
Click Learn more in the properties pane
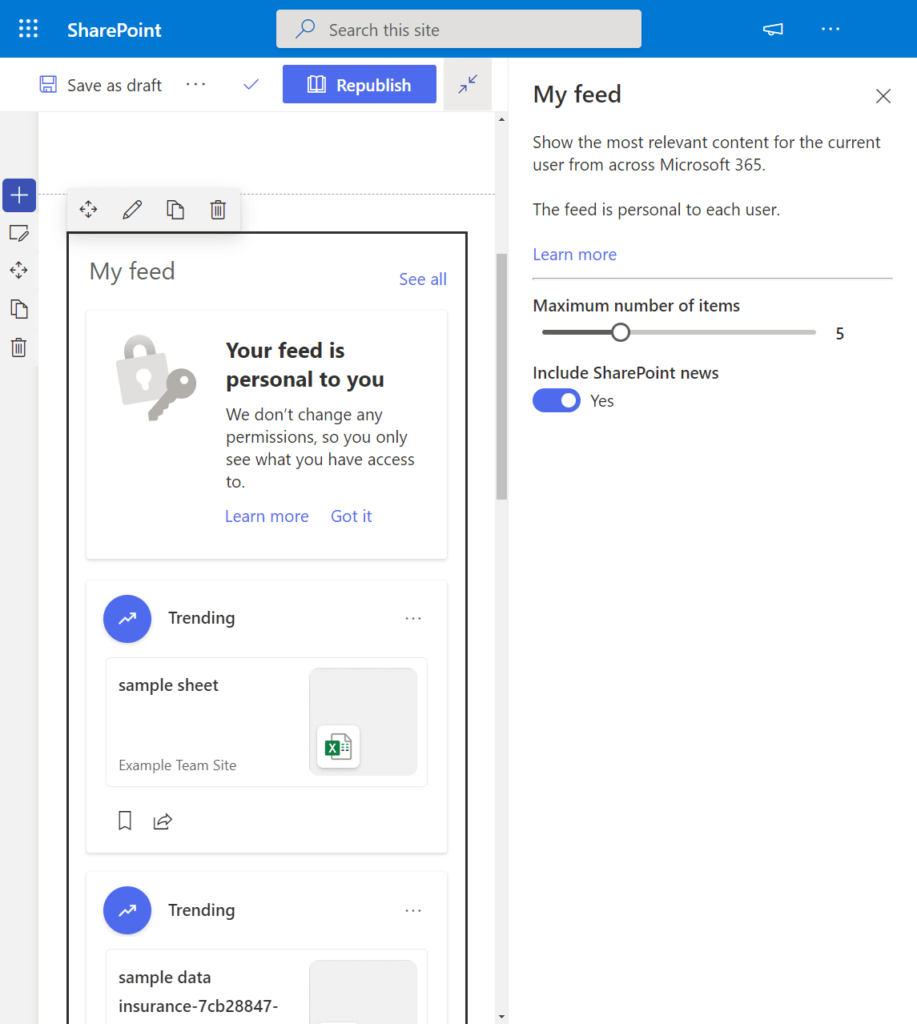(x=575, y=254)
